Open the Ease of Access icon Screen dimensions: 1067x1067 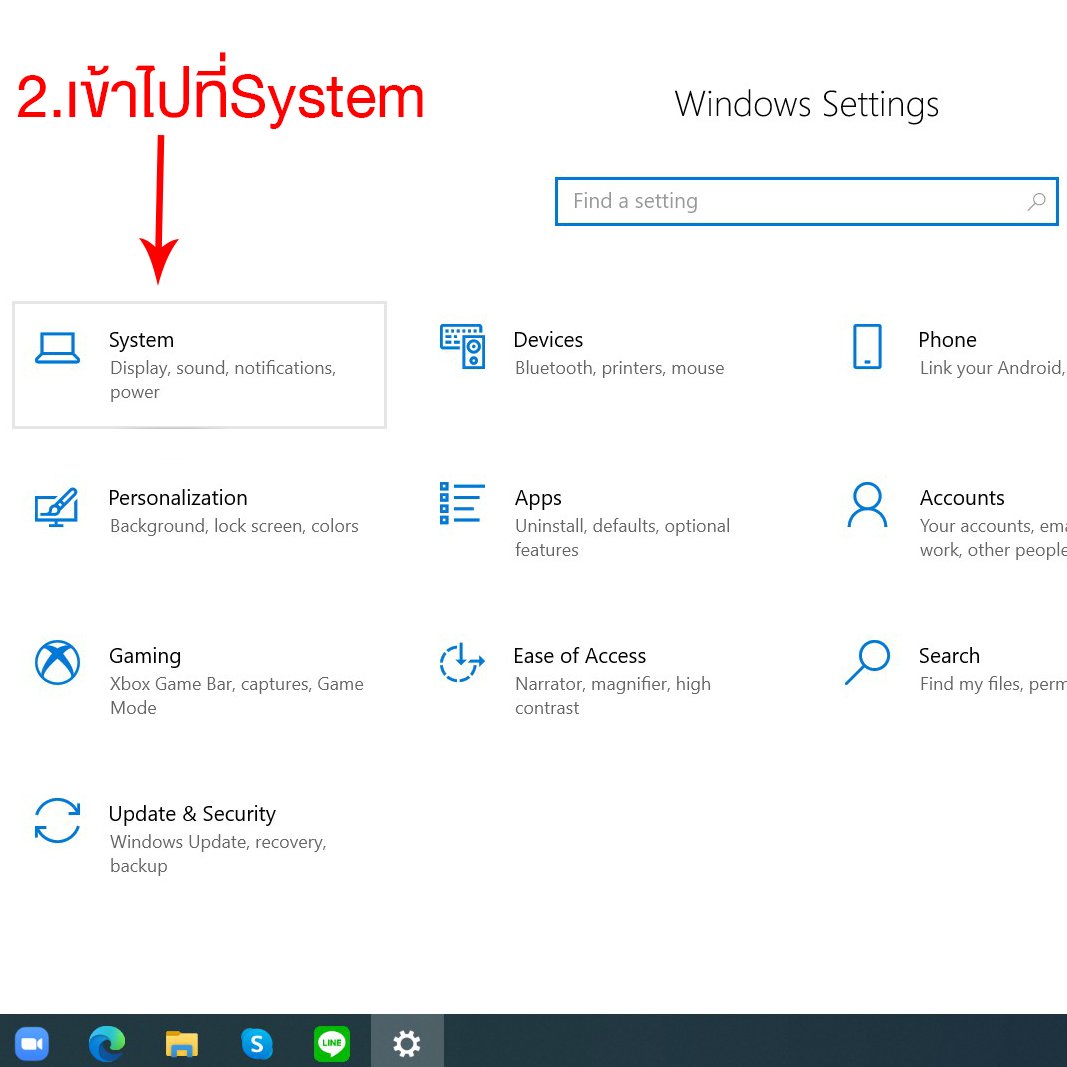(462, 662)
